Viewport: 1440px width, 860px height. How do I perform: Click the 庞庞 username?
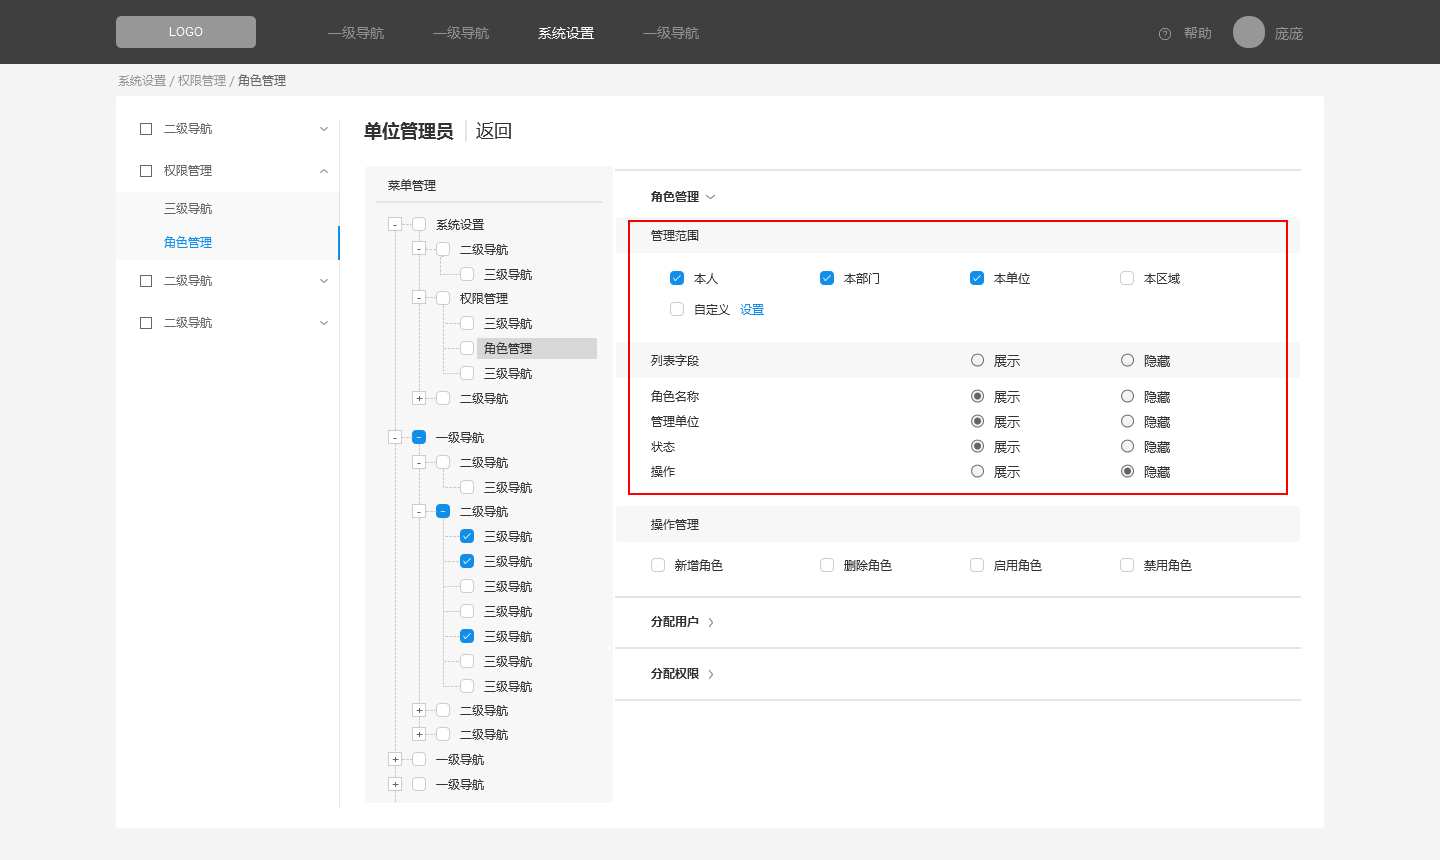[1289, 33]
